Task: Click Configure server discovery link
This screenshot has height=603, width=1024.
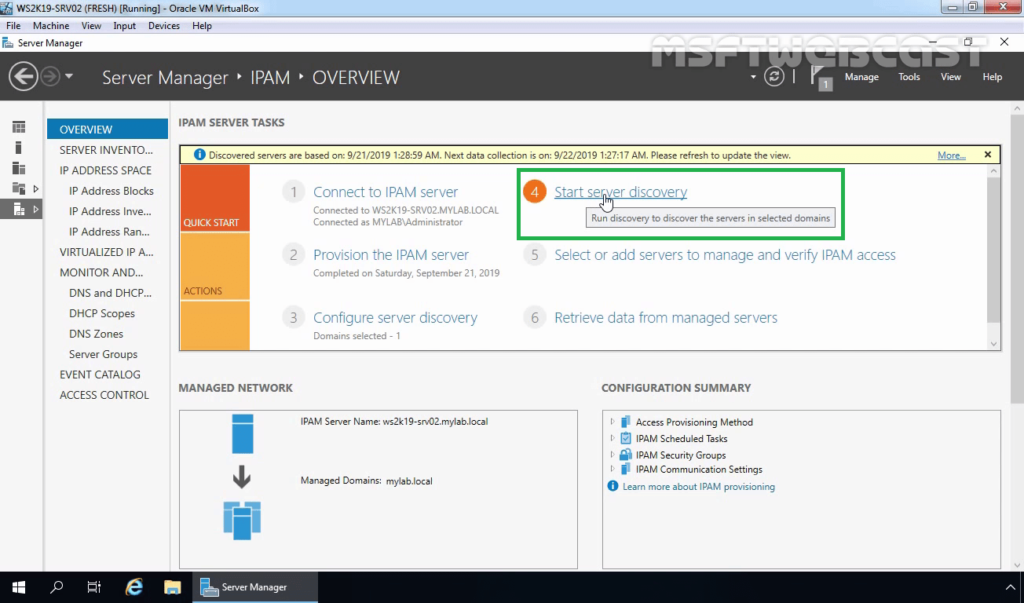Action: pyautogui.click(x=395, y=318)
